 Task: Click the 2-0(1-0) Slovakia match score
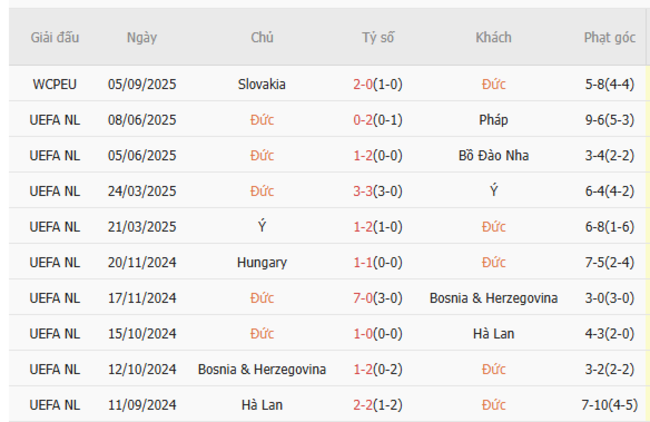point(378,84)
